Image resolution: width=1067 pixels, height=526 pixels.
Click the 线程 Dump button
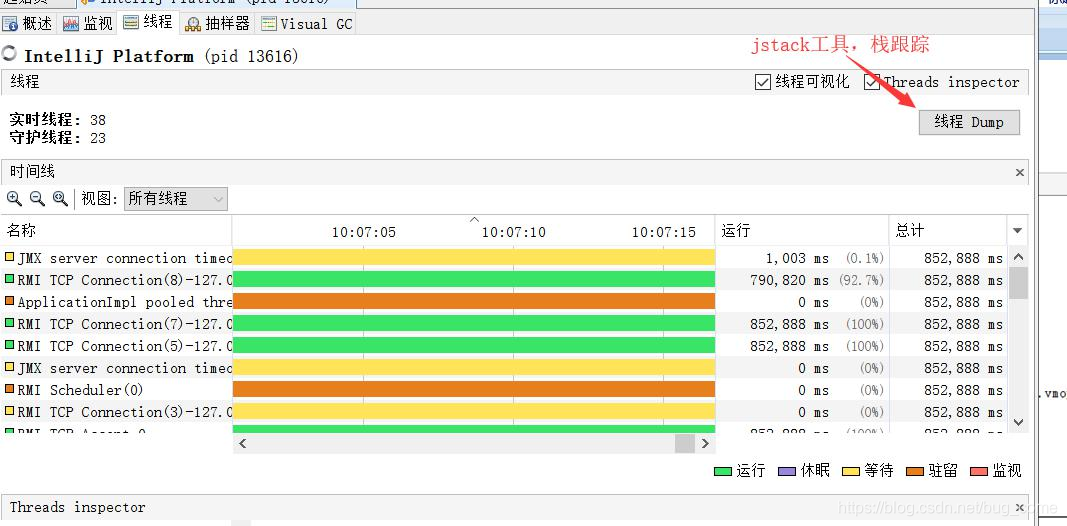(969, 122)
